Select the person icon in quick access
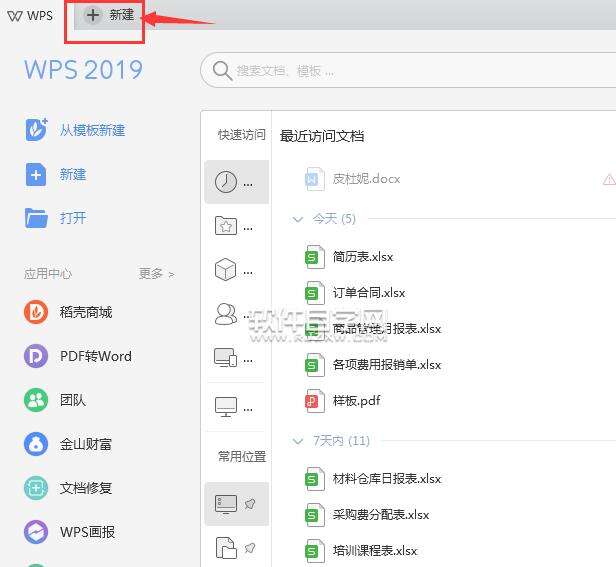The width and height of the screenshot is (616, 567). (x=226, y=314)
